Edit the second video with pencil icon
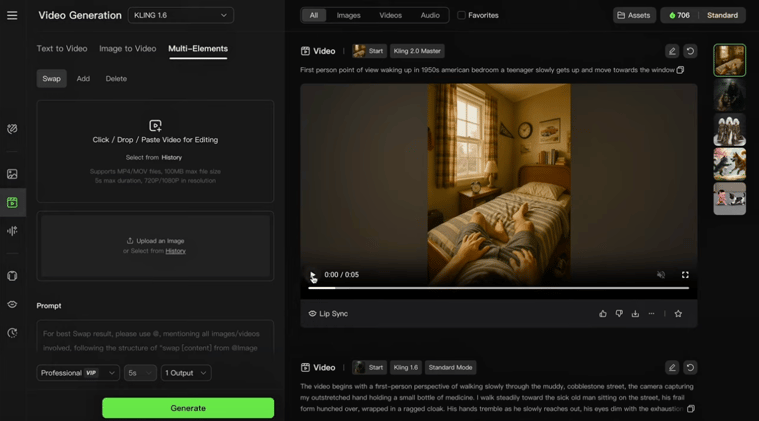 click(x=672, y=368)
